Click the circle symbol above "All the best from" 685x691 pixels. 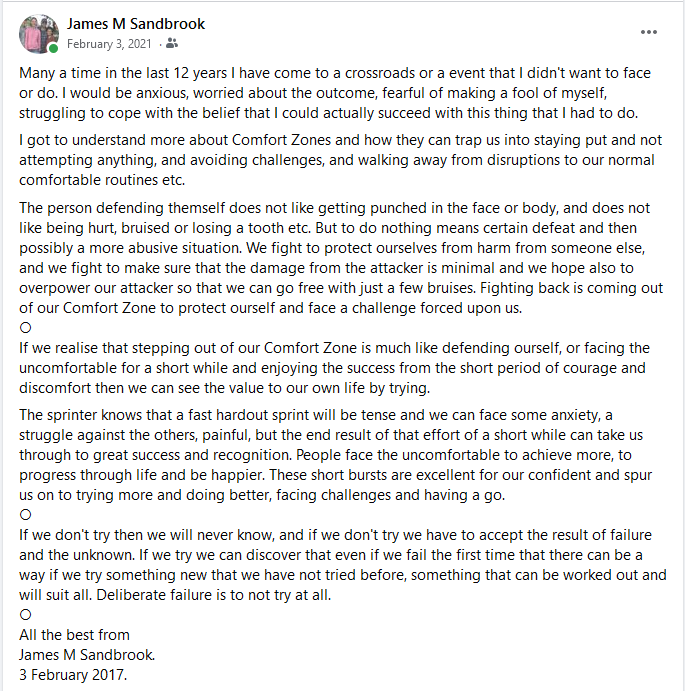click(x=26, y=614)
